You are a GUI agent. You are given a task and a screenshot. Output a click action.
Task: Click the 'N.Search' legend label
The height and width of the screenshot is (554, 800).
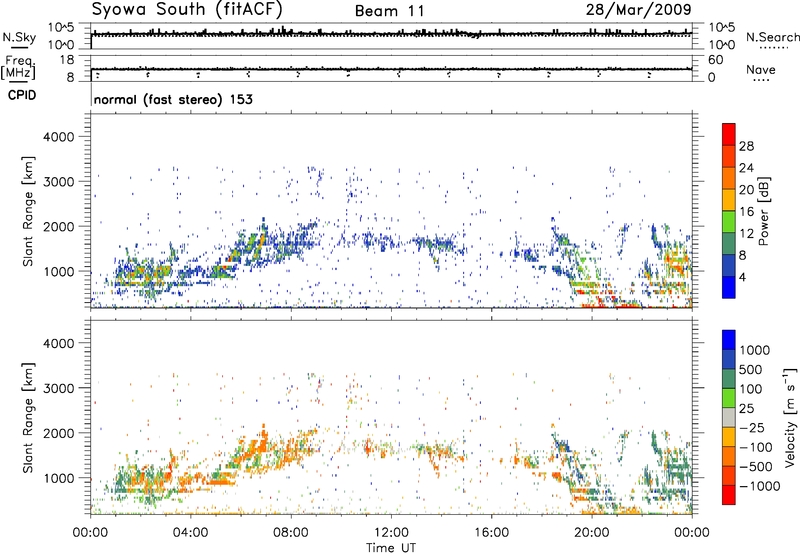click(772, 37)
